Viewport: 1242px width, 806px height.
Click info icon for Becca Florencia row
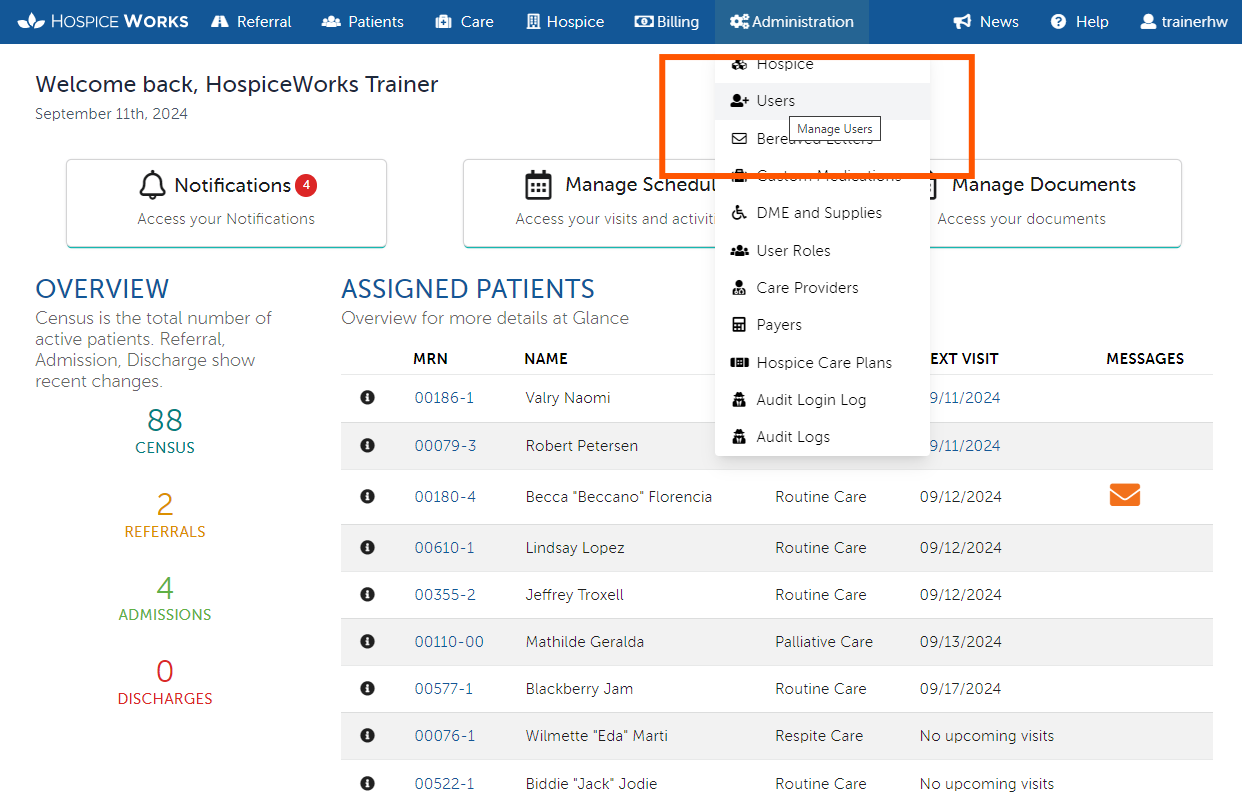point(367,497)
